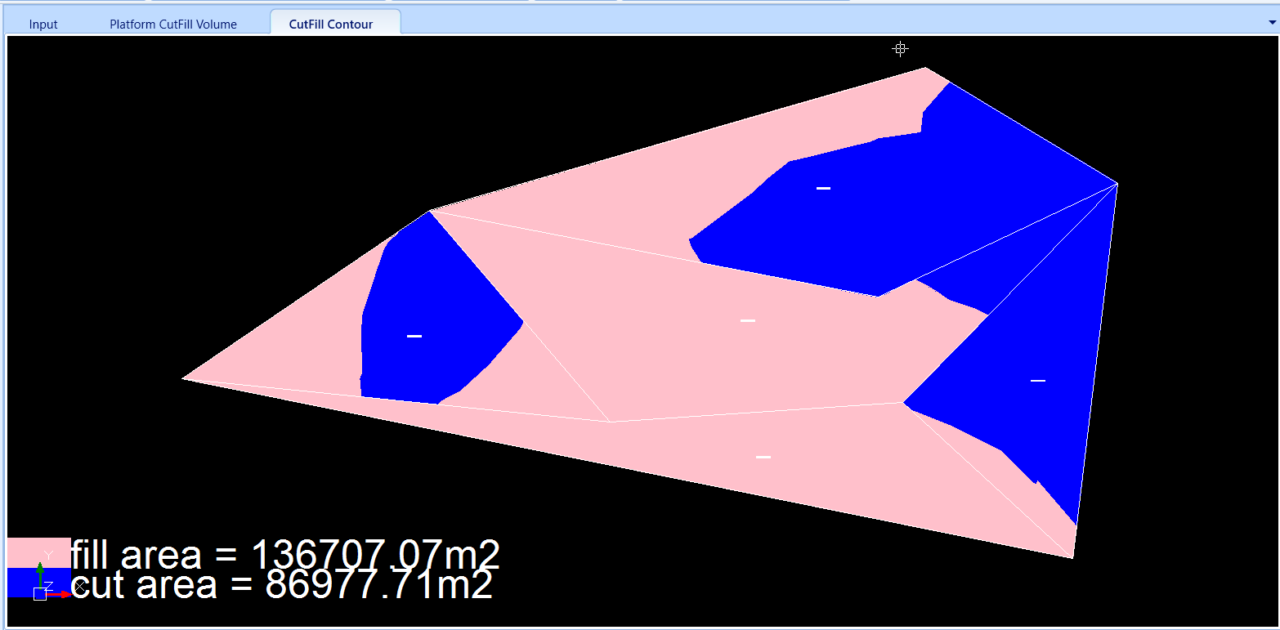Click the fill area measurement text
The height and width of the screenshot is (630, 1280).
pos(283,556)
